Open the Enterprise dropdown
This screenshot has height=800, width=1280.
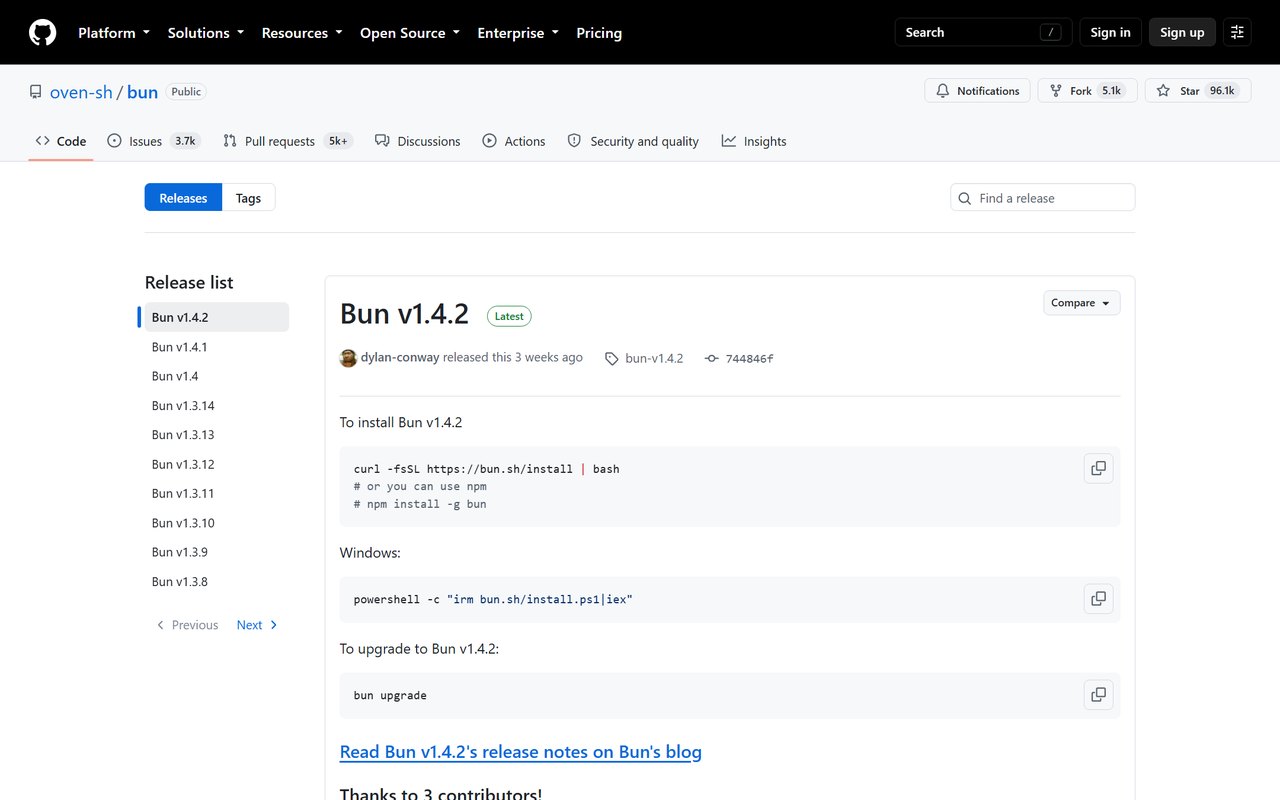pyautogui.click(x=518, y=33)
